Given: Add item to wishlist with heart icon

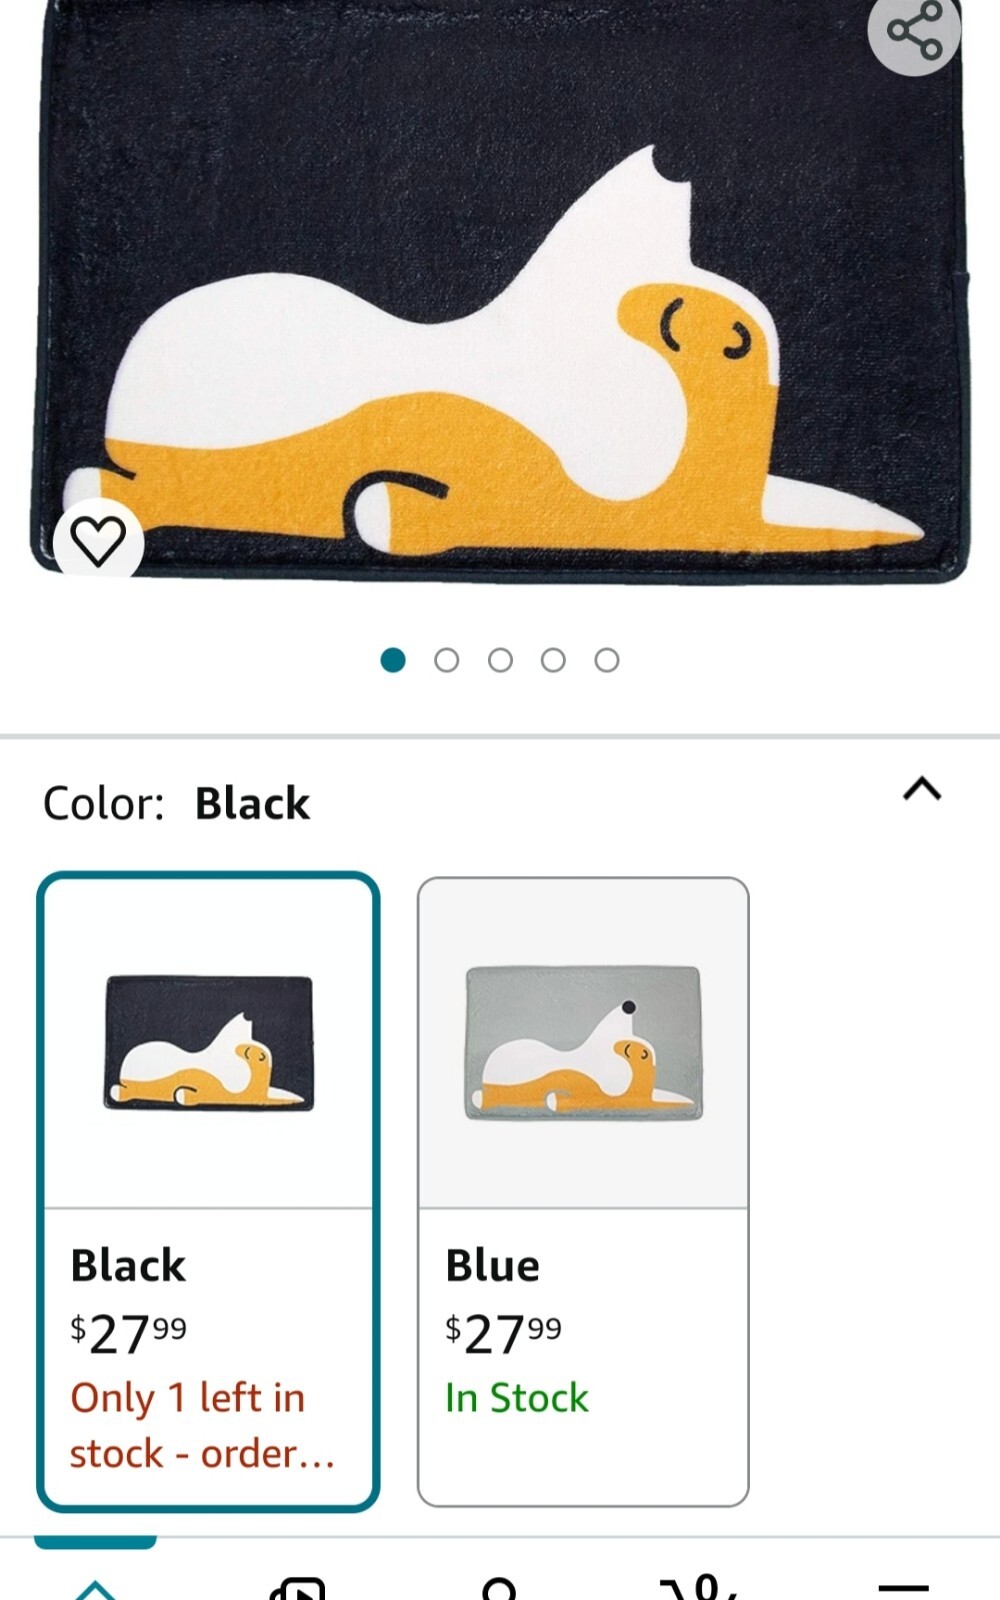Looking at the screenshot, I should [98, 541].
